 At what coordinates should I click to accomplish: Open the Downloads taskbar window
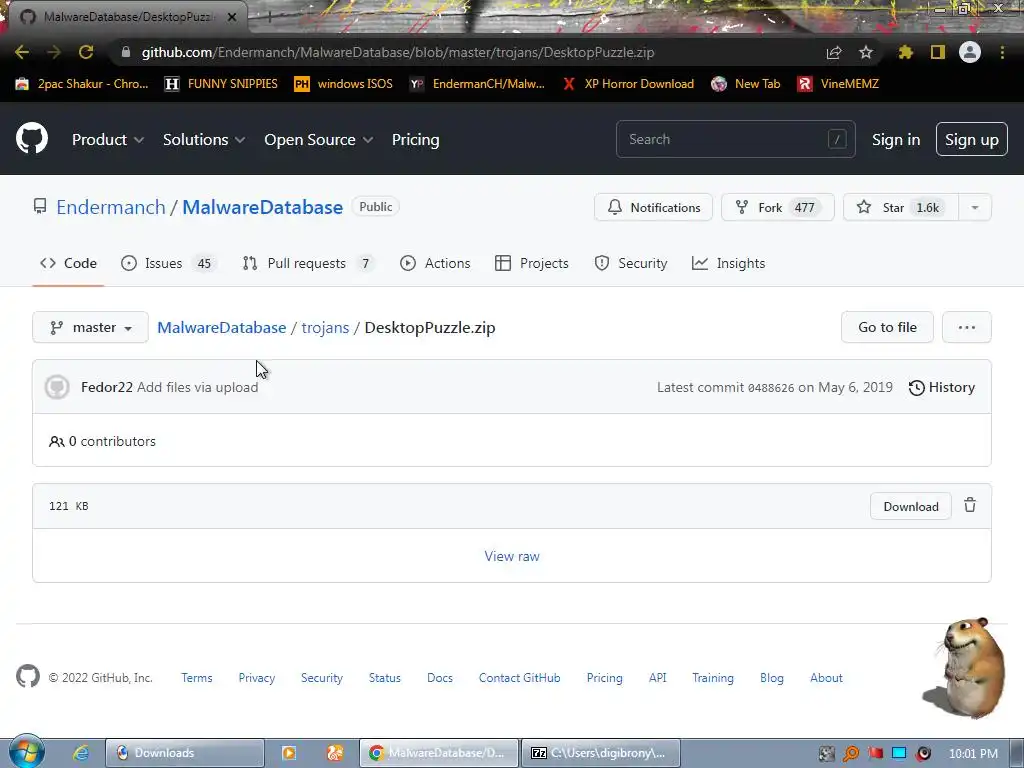point(185,753)
